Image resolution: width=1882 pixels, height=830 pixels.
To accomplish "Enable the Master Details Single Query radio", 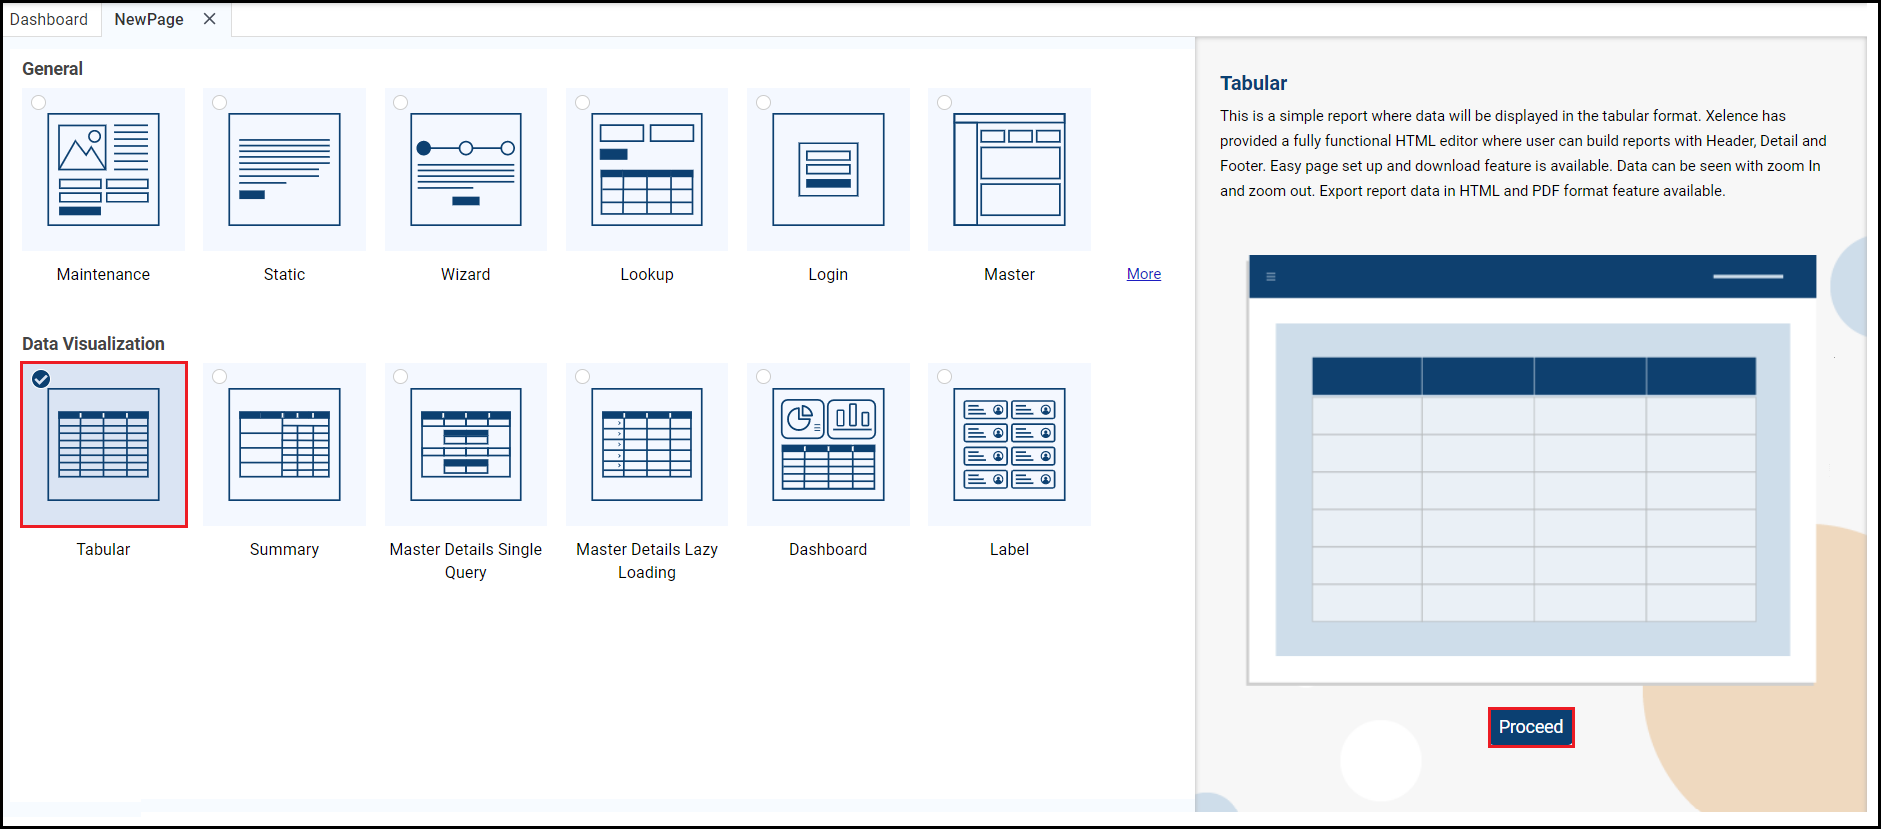I will 400,377.
